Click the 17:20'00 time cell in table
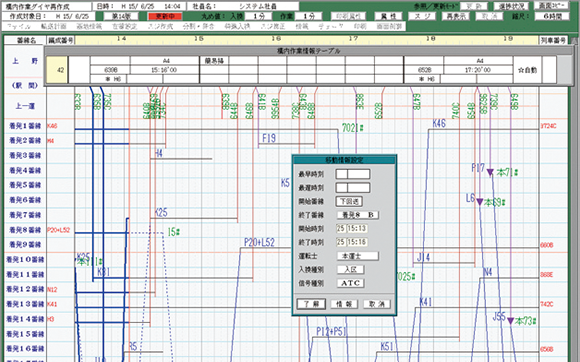Image resolution: width=580 pixels, height=362 pixels. tap(478, 70)
